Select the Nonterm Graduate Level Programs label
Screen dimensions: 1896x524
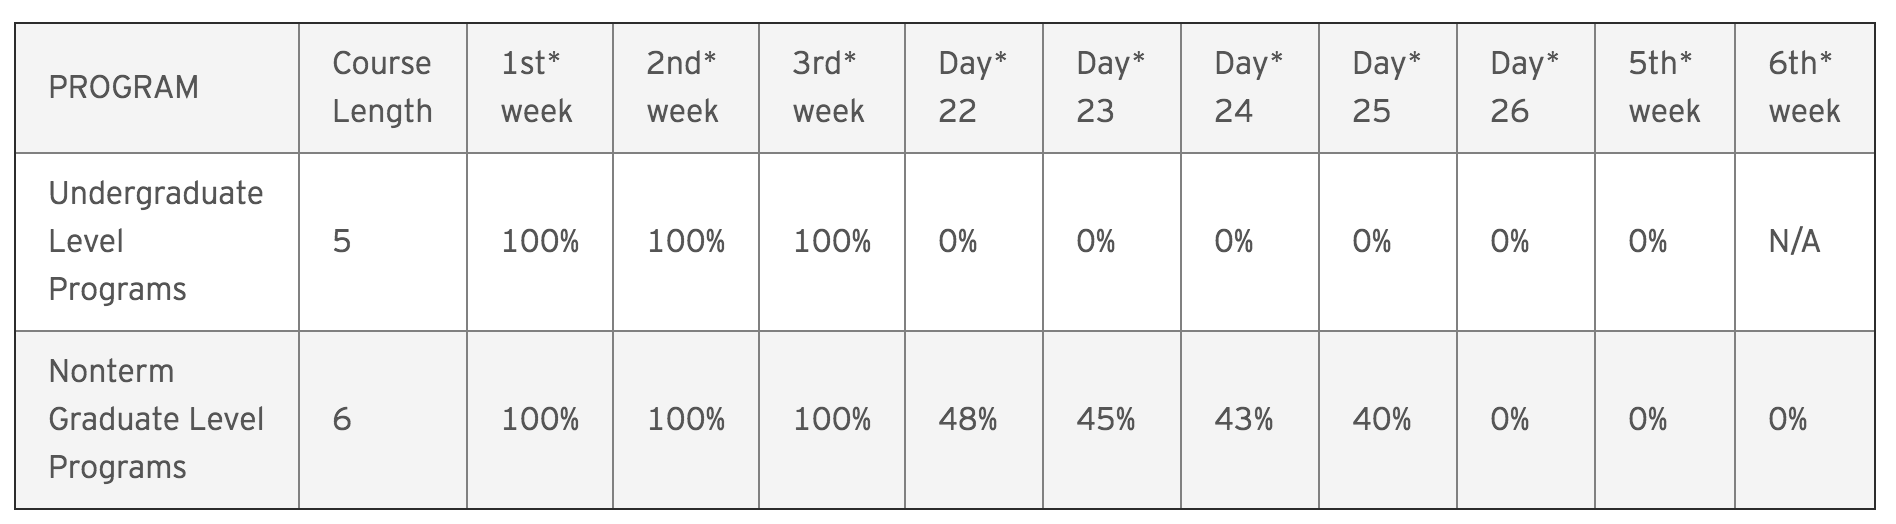click(x=156, y=419)
